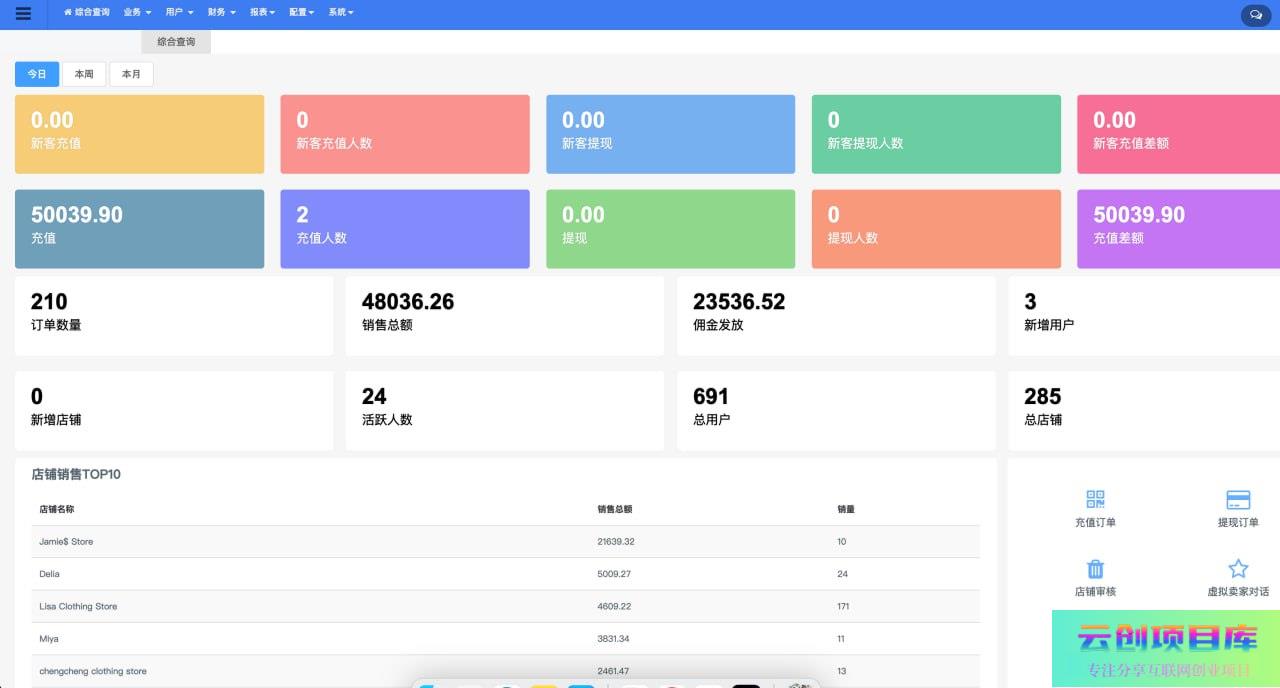Select the 综合查询 page tab
Viewport: 1280px width, 688px height.
point(176,42)
